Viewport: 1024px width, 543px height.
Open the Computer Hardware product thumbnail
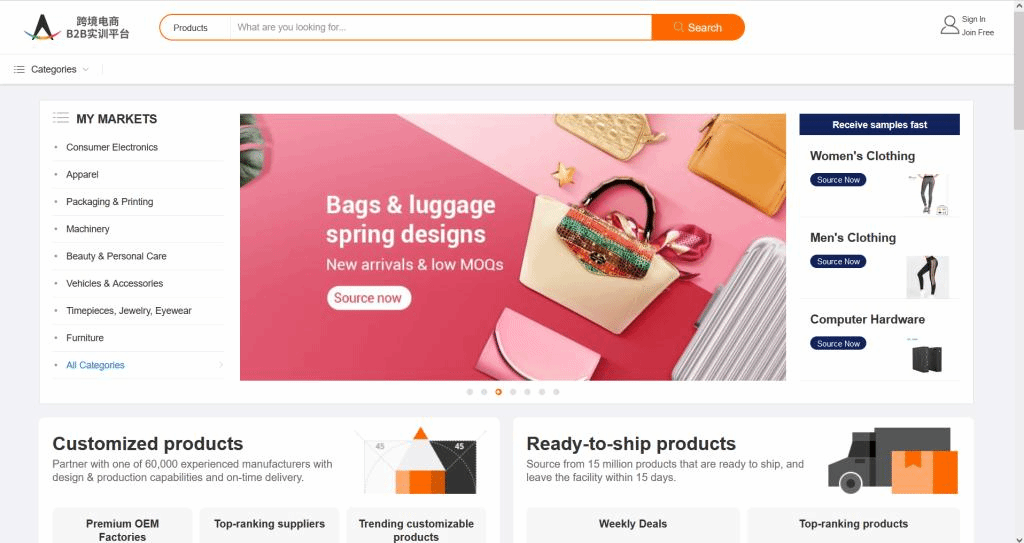coord(927,357)
